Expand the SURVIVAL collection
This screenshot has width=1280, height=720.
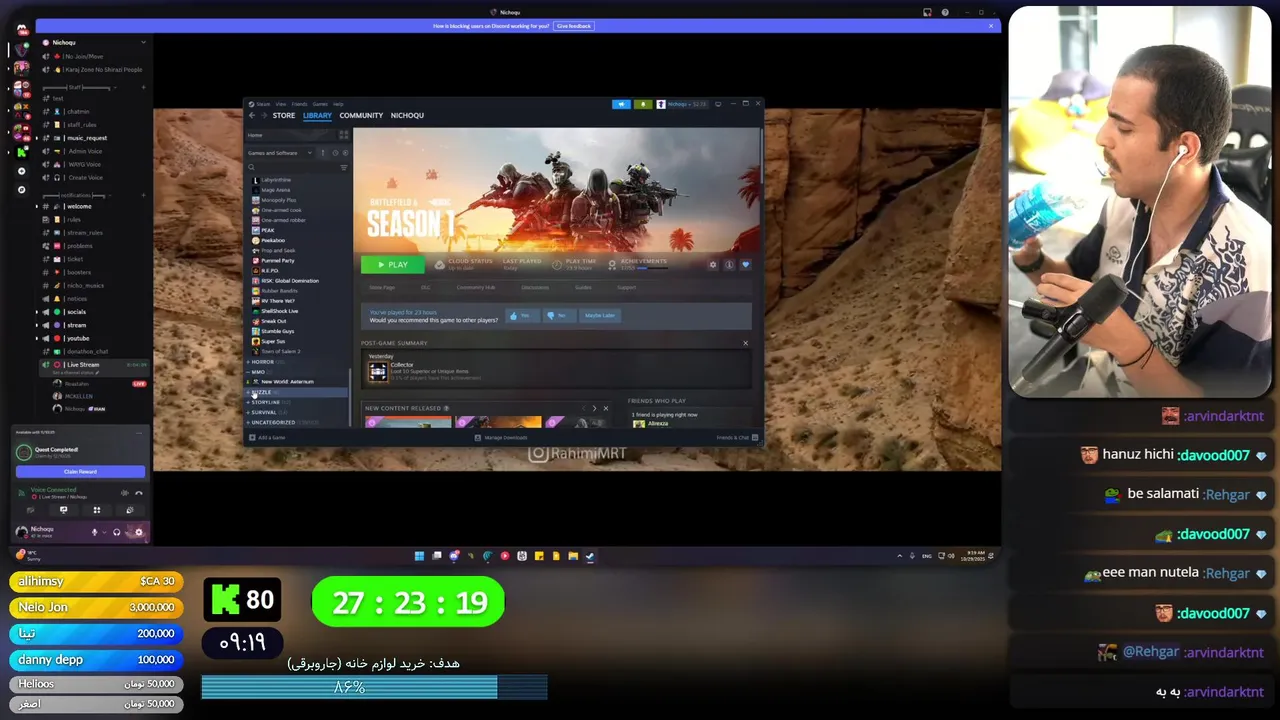(x=264, y=412)
